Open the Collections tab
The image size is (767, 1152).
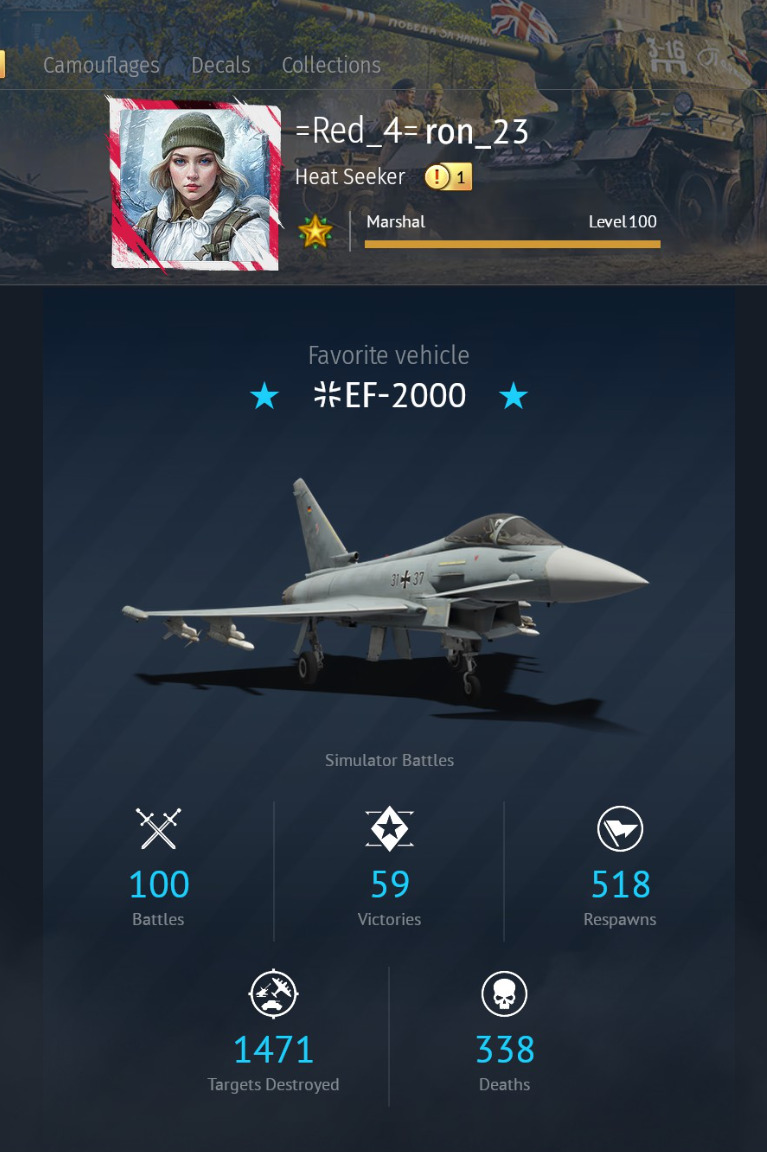pyautogui.click(x=331, y=65)
